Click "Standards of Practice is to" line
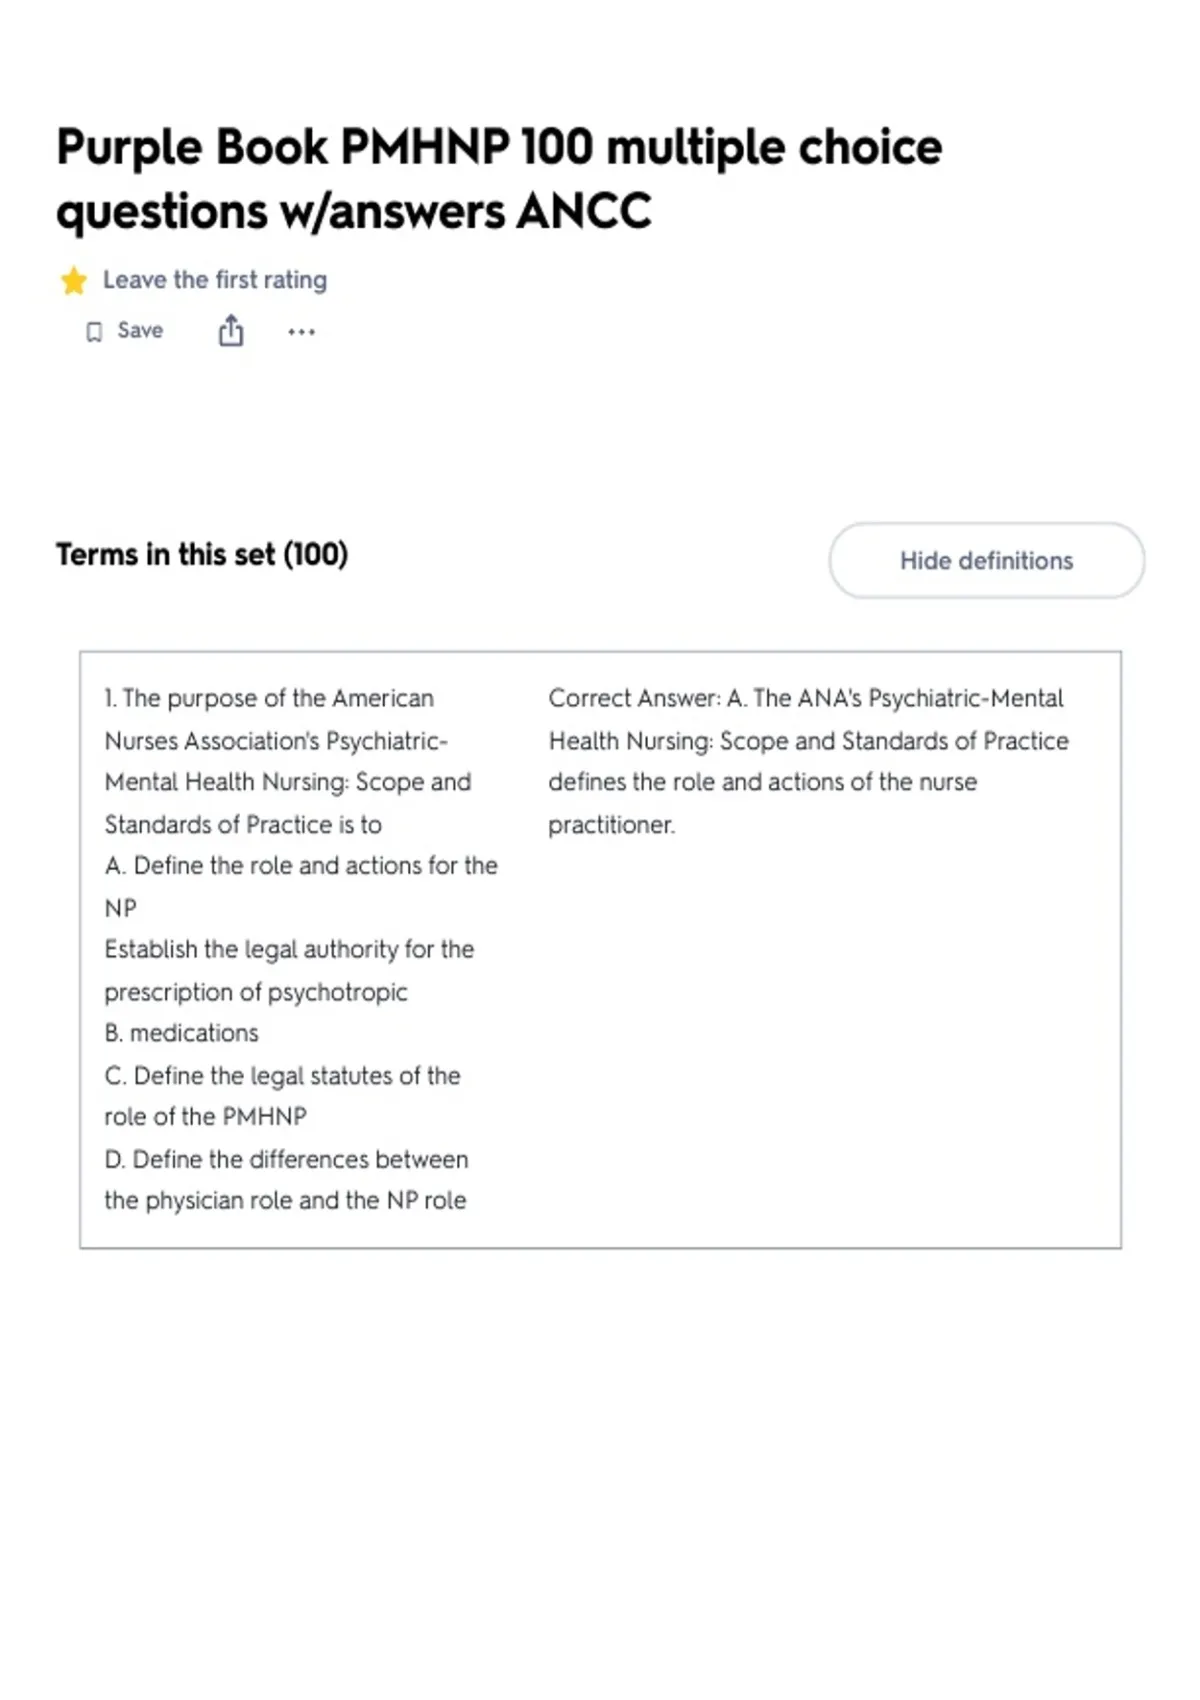Viewport: 1200px width, 1700px height. pos(243,825)
